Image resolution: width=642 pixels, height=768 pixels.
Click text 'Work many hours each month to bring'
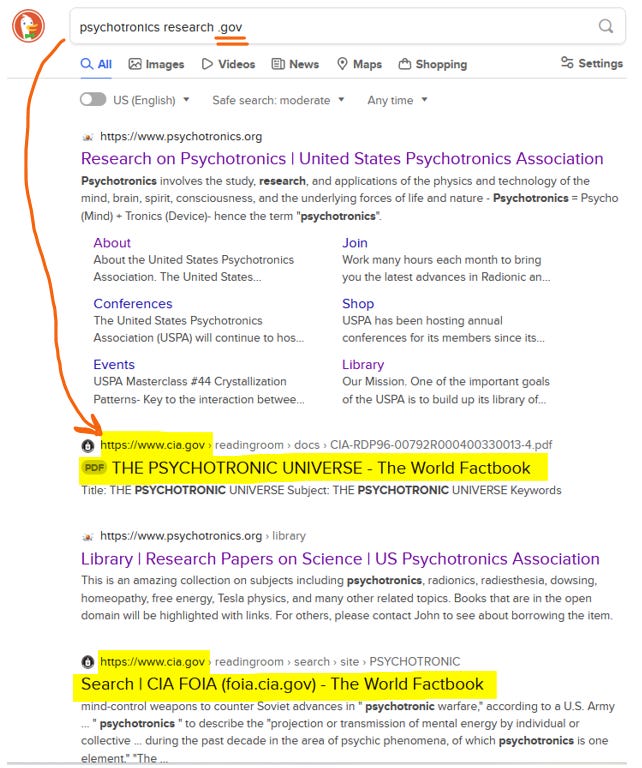pos(441,260)
